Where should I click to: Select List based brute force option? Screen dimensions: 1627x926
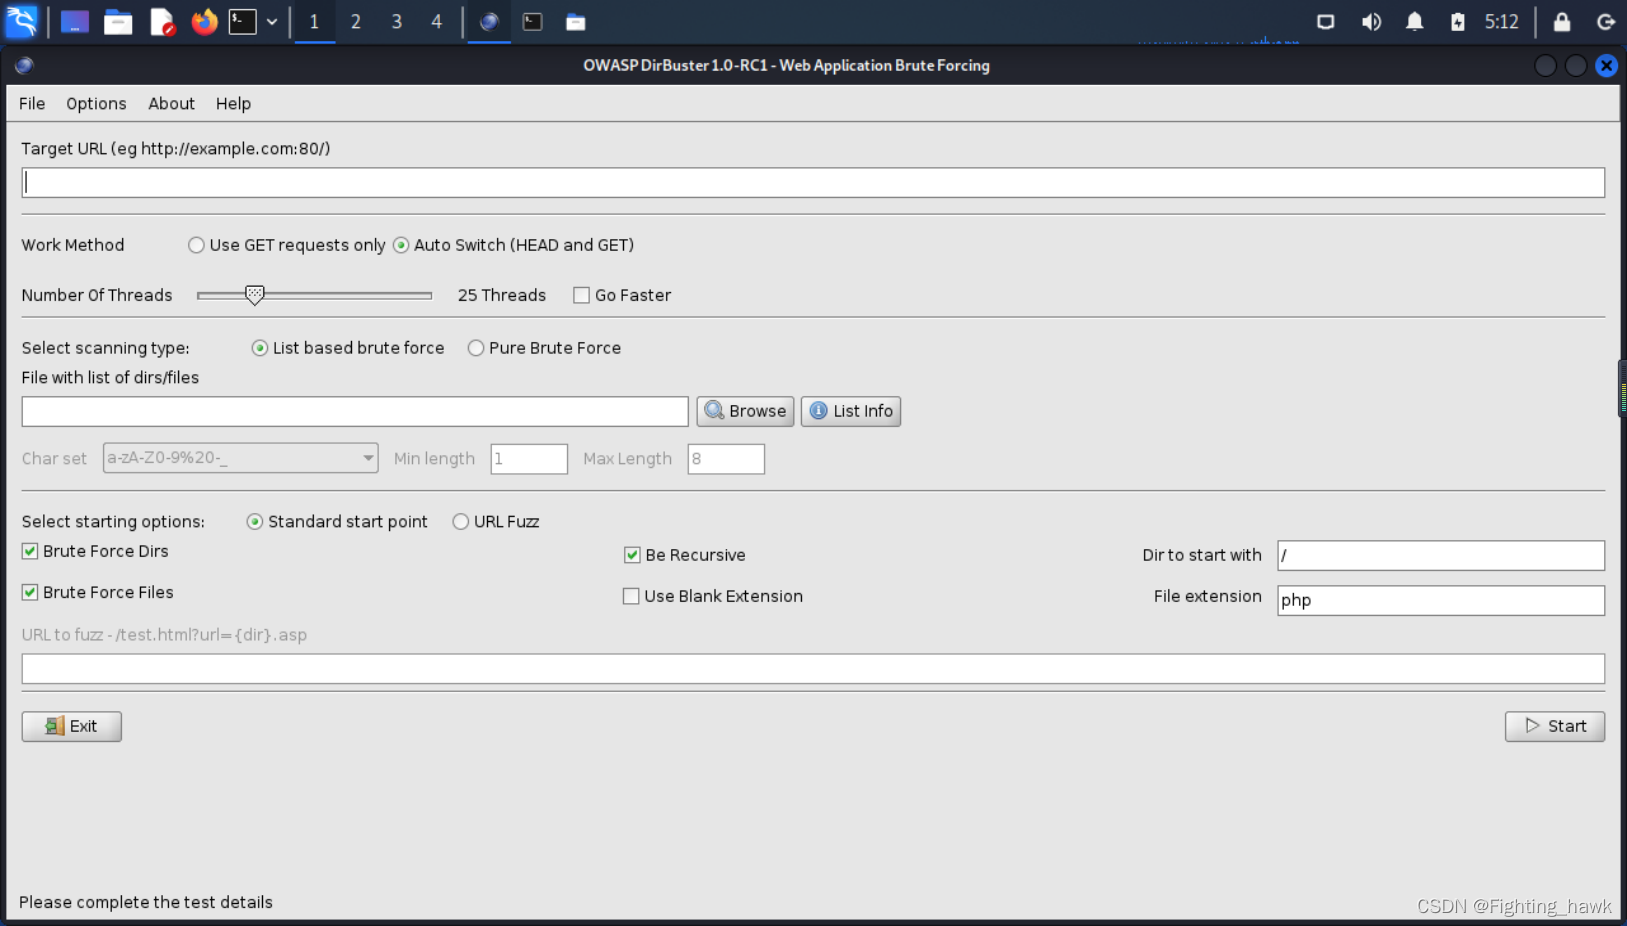[348, 348]
